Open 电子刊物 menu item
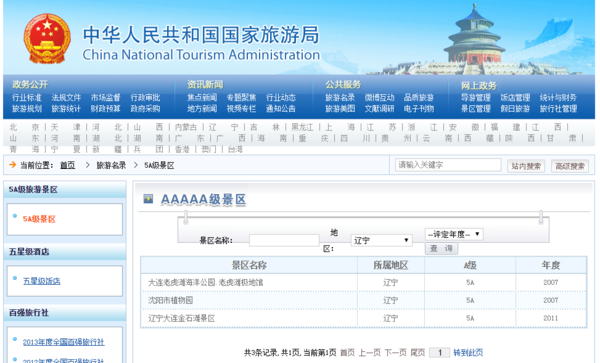The height and width of the screenshot is (363, 600). [x=419, y=109]
